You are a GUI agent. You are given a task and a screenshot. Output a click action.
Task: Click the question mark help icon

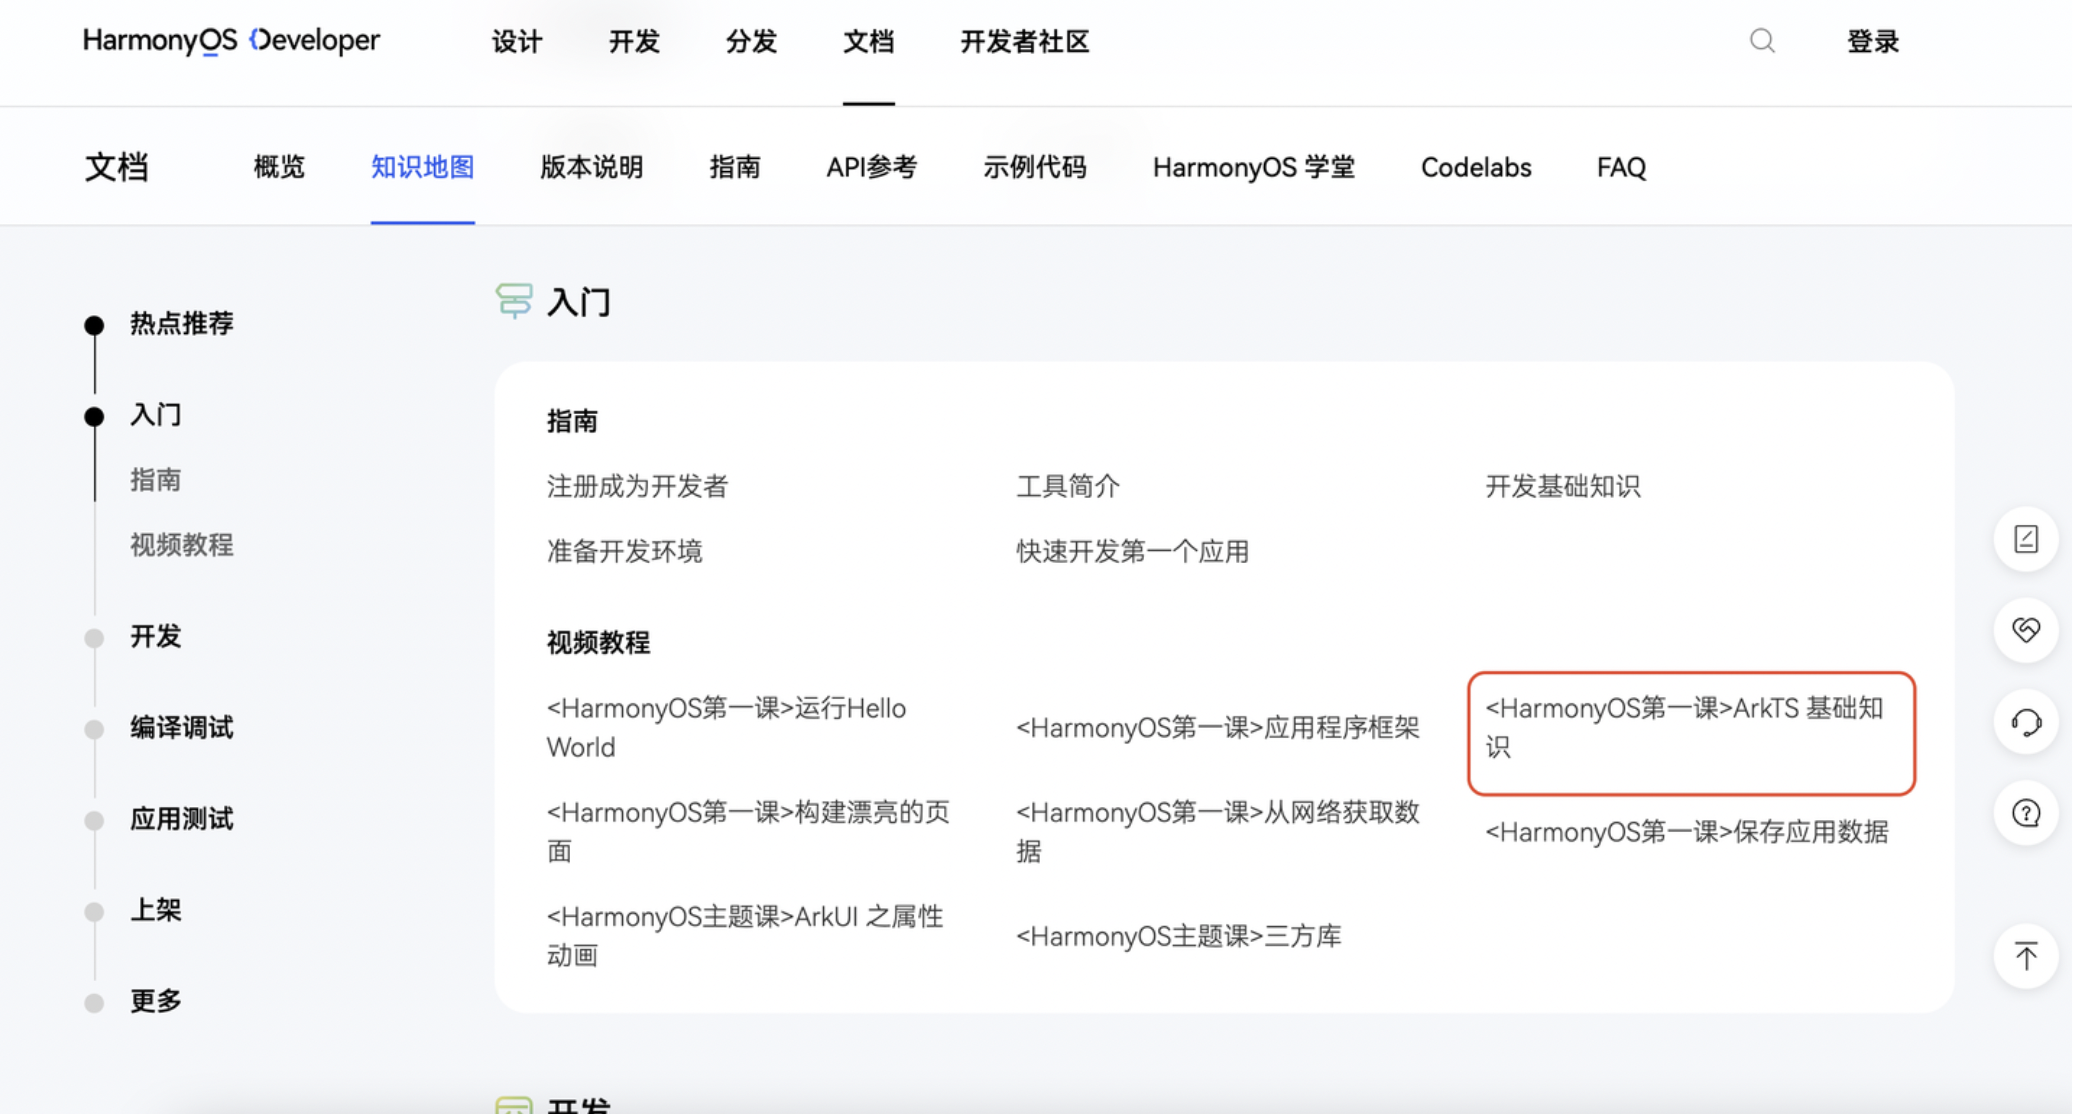[x=2026, y=813]
